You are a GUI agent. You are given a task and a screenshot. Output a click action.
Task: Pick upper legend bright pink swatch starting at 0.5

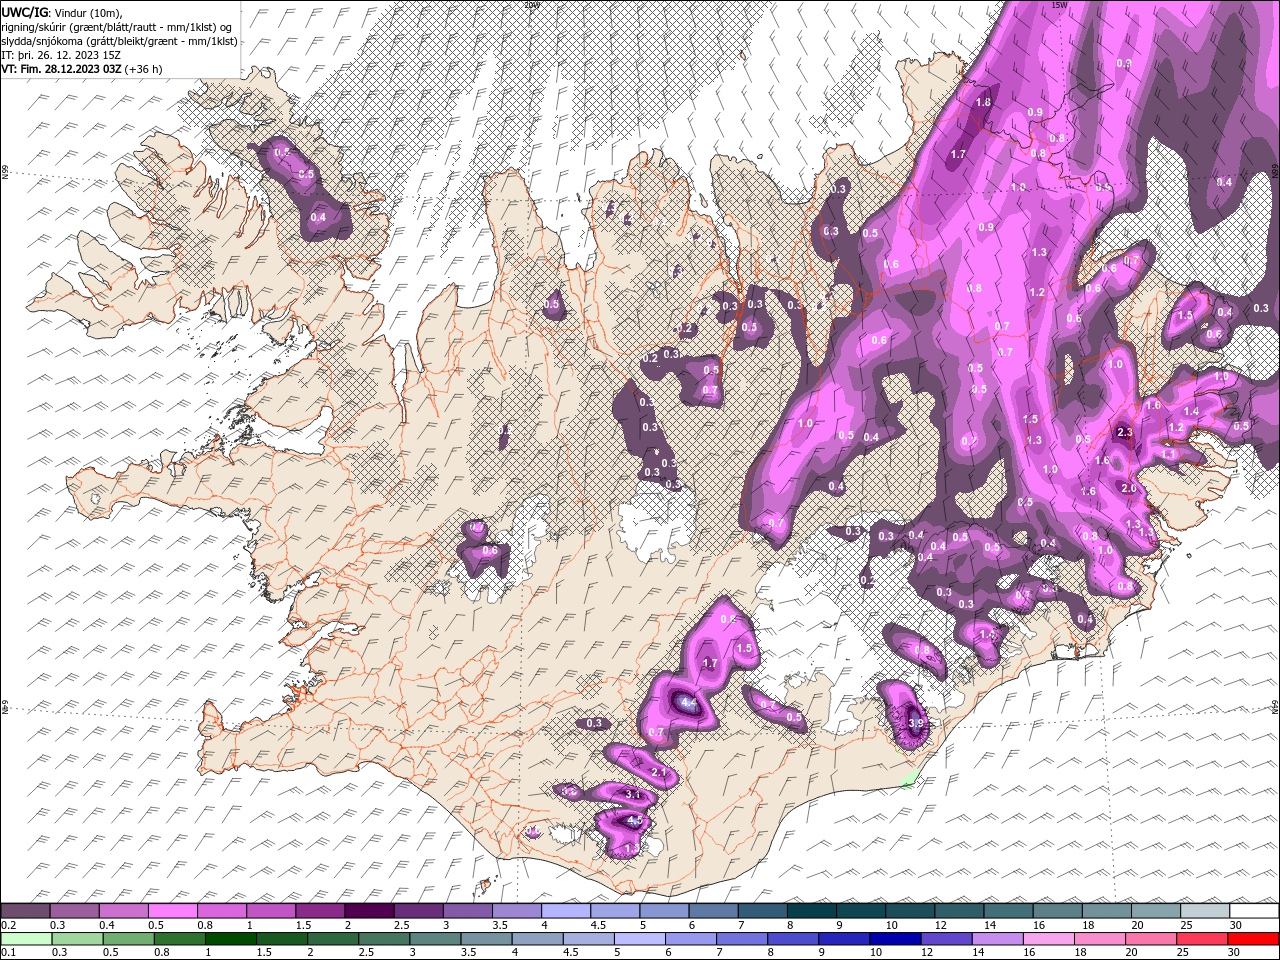click(173, 911)
